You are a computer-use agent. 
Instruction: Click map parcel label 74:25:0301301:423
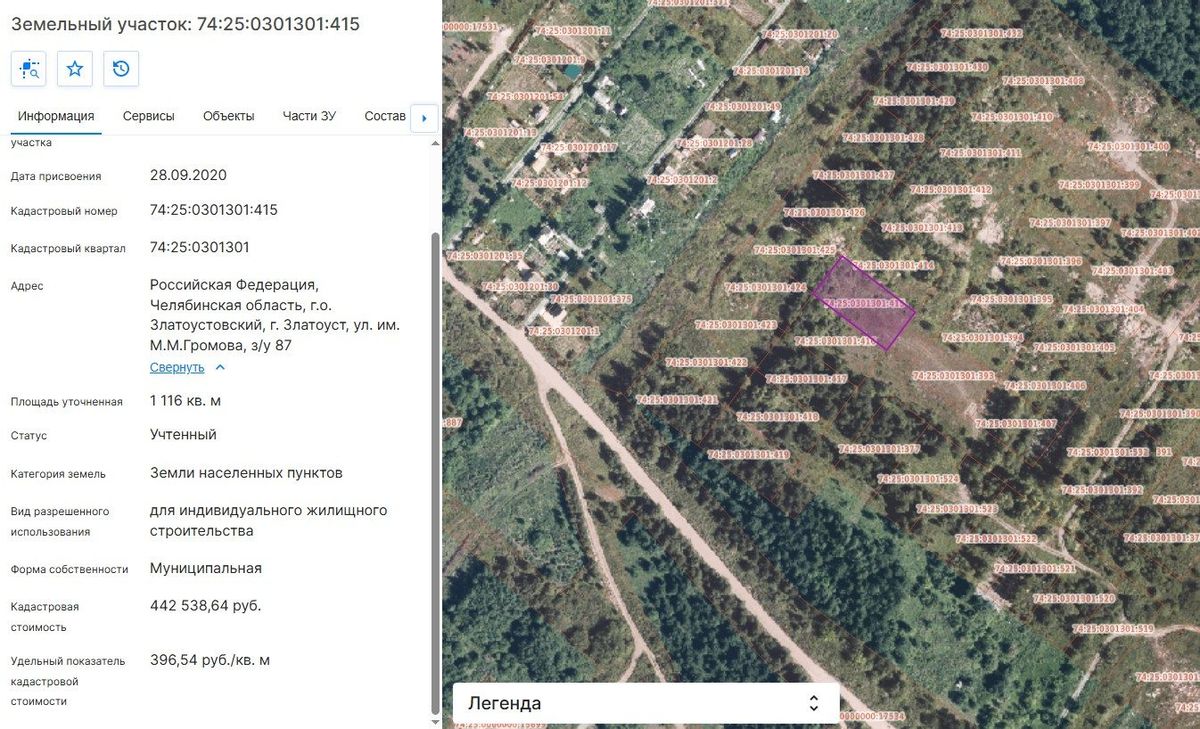[x=735, y=325]
